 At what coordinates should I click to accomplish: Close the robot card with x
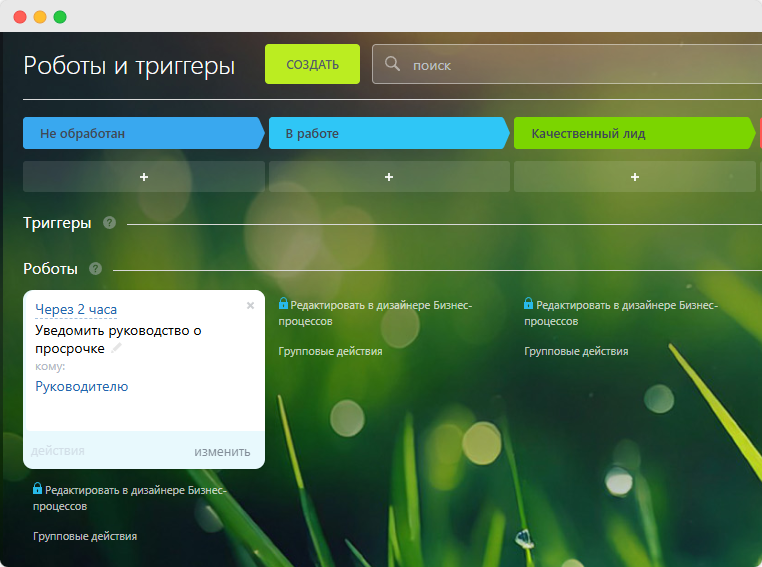click(250, 306)
